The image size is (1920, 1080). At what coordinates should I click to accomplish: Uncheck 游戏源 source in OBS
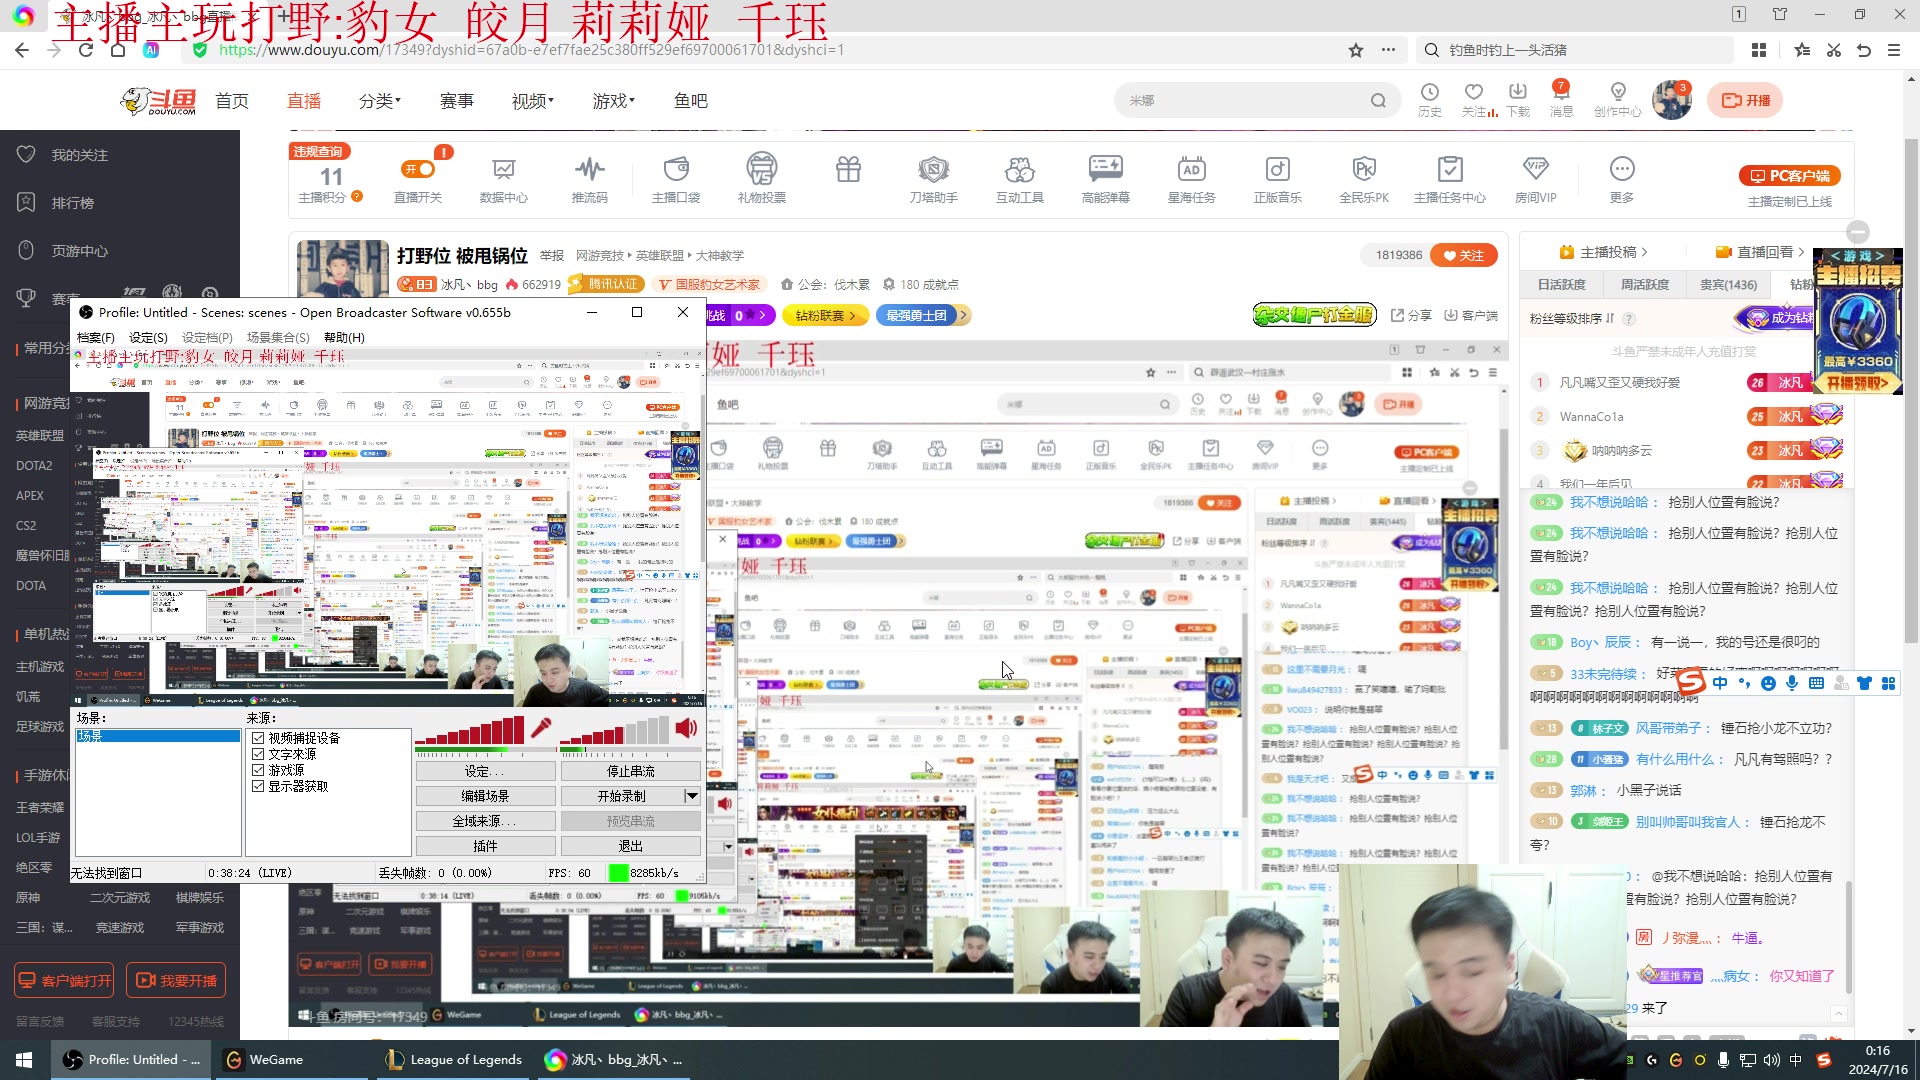258,770
